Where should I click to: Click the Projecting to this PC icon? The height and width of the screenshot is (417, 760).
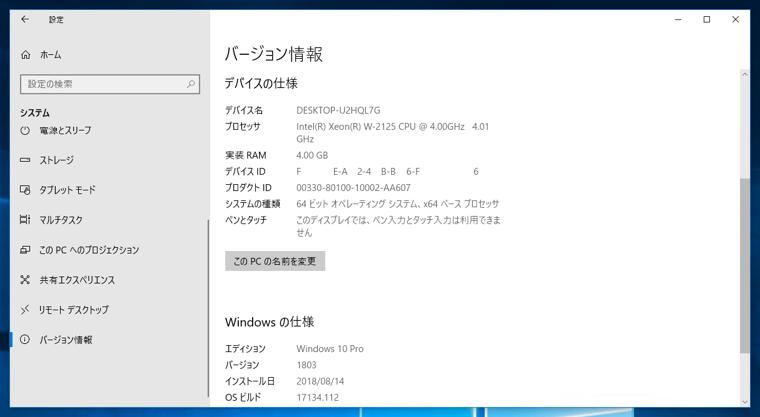(25, 250)
